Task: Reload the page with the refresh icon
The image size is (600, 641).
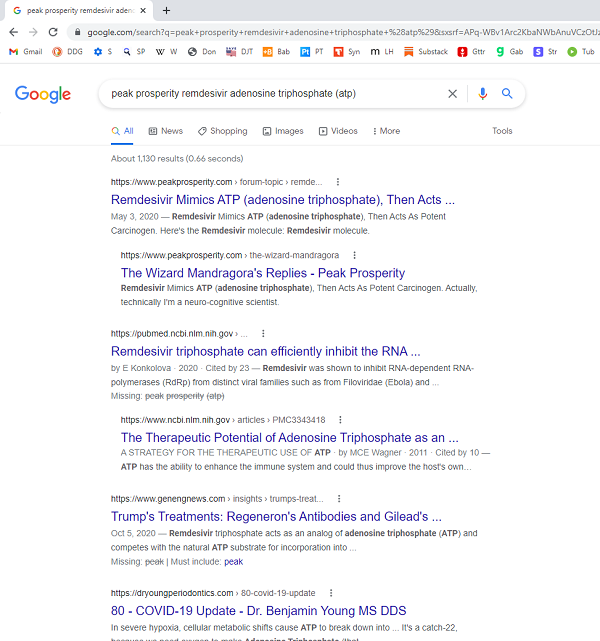Action: 53,32
